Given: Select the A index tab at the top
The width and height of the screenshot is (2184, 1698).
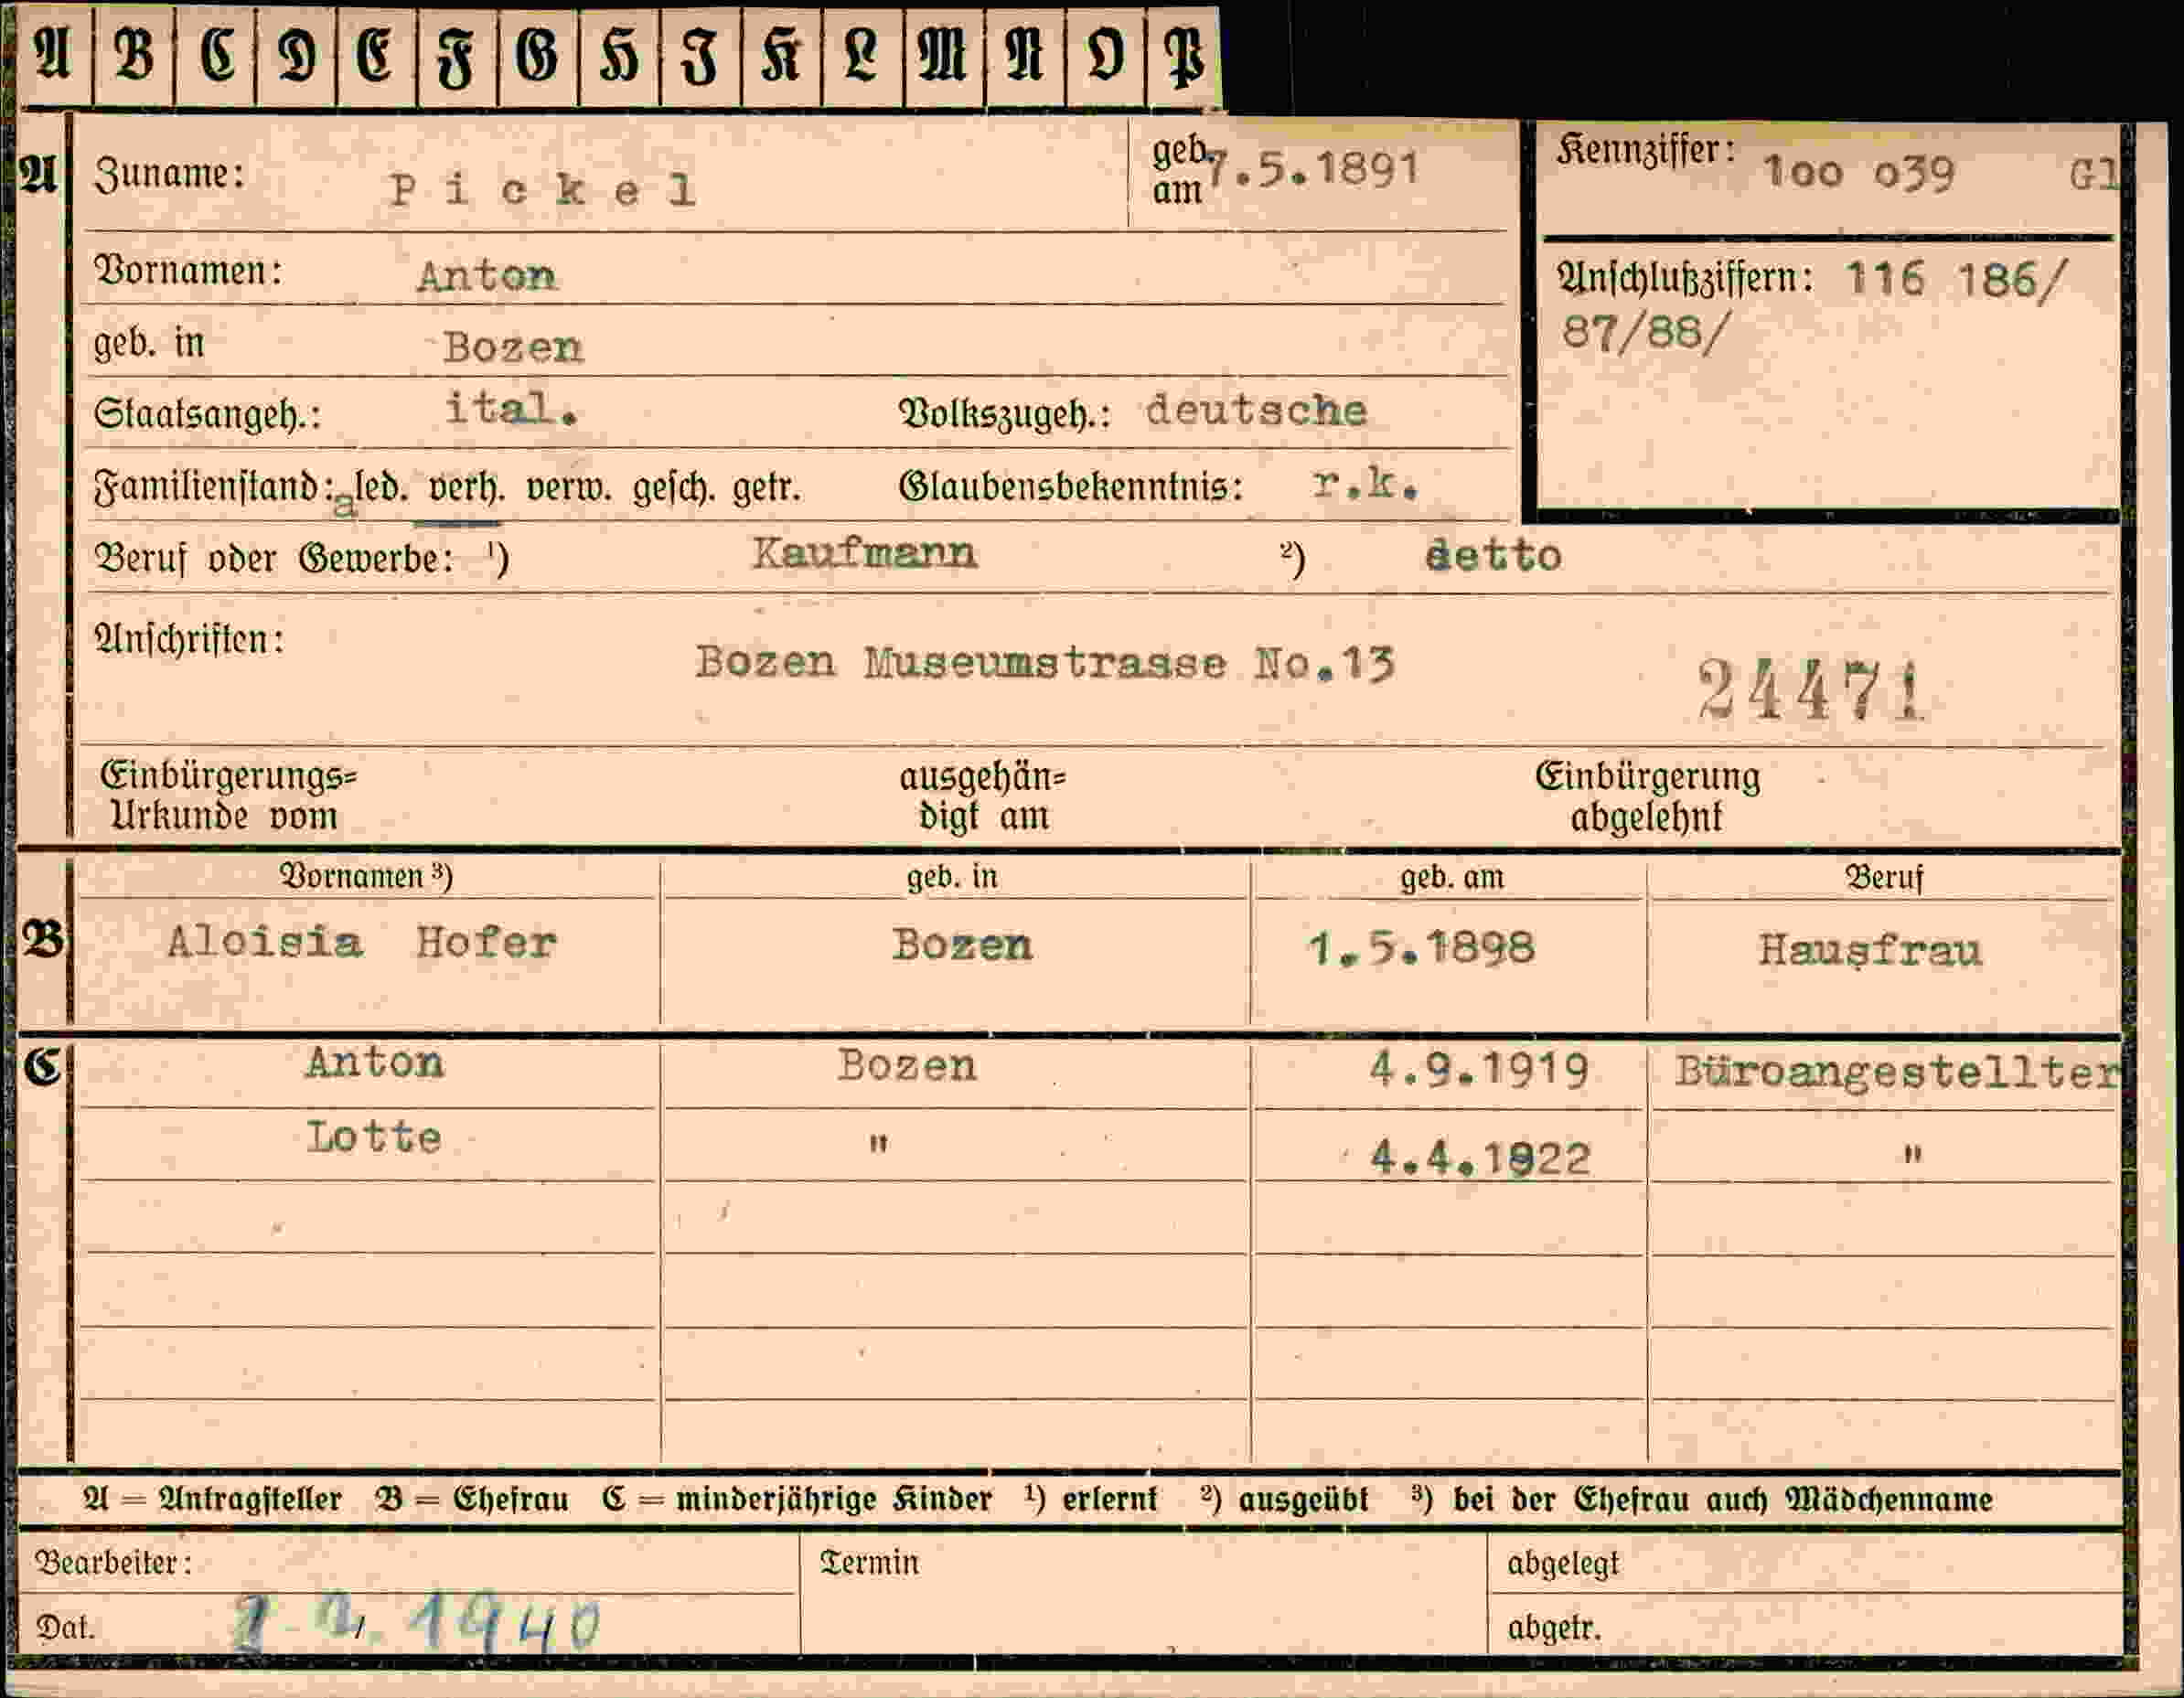Looking at the screenshot, I should 54,55.
